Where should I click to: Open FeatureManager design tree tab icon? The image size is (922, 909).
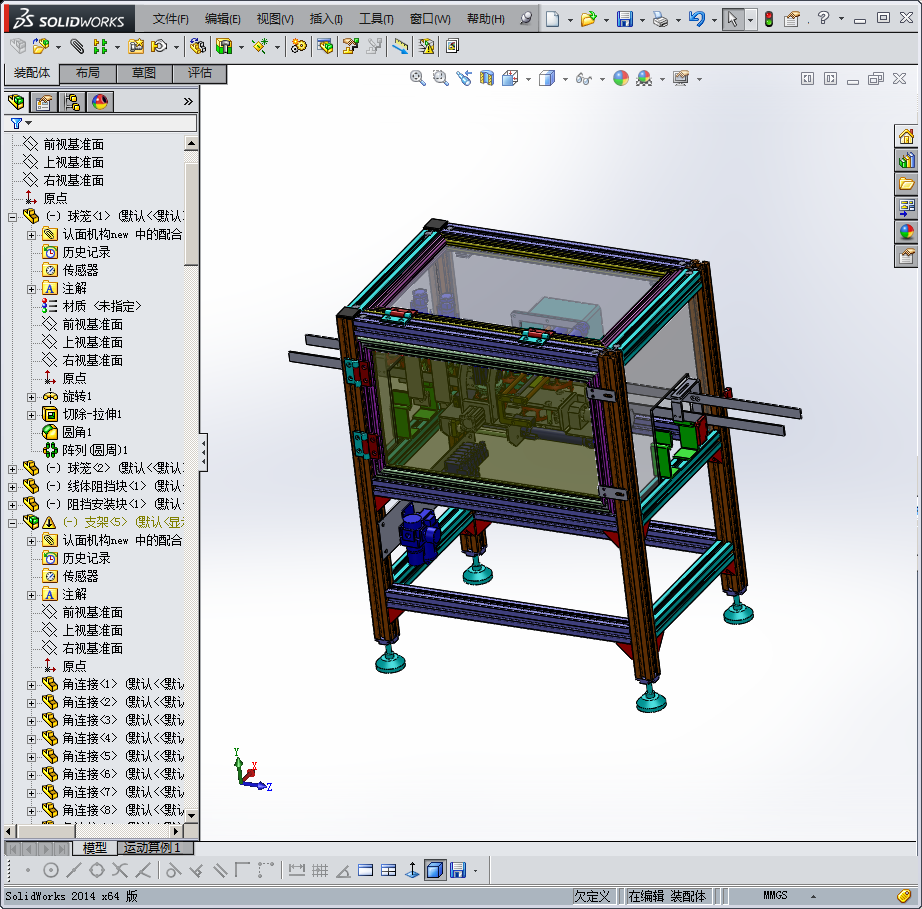(16, 102)
